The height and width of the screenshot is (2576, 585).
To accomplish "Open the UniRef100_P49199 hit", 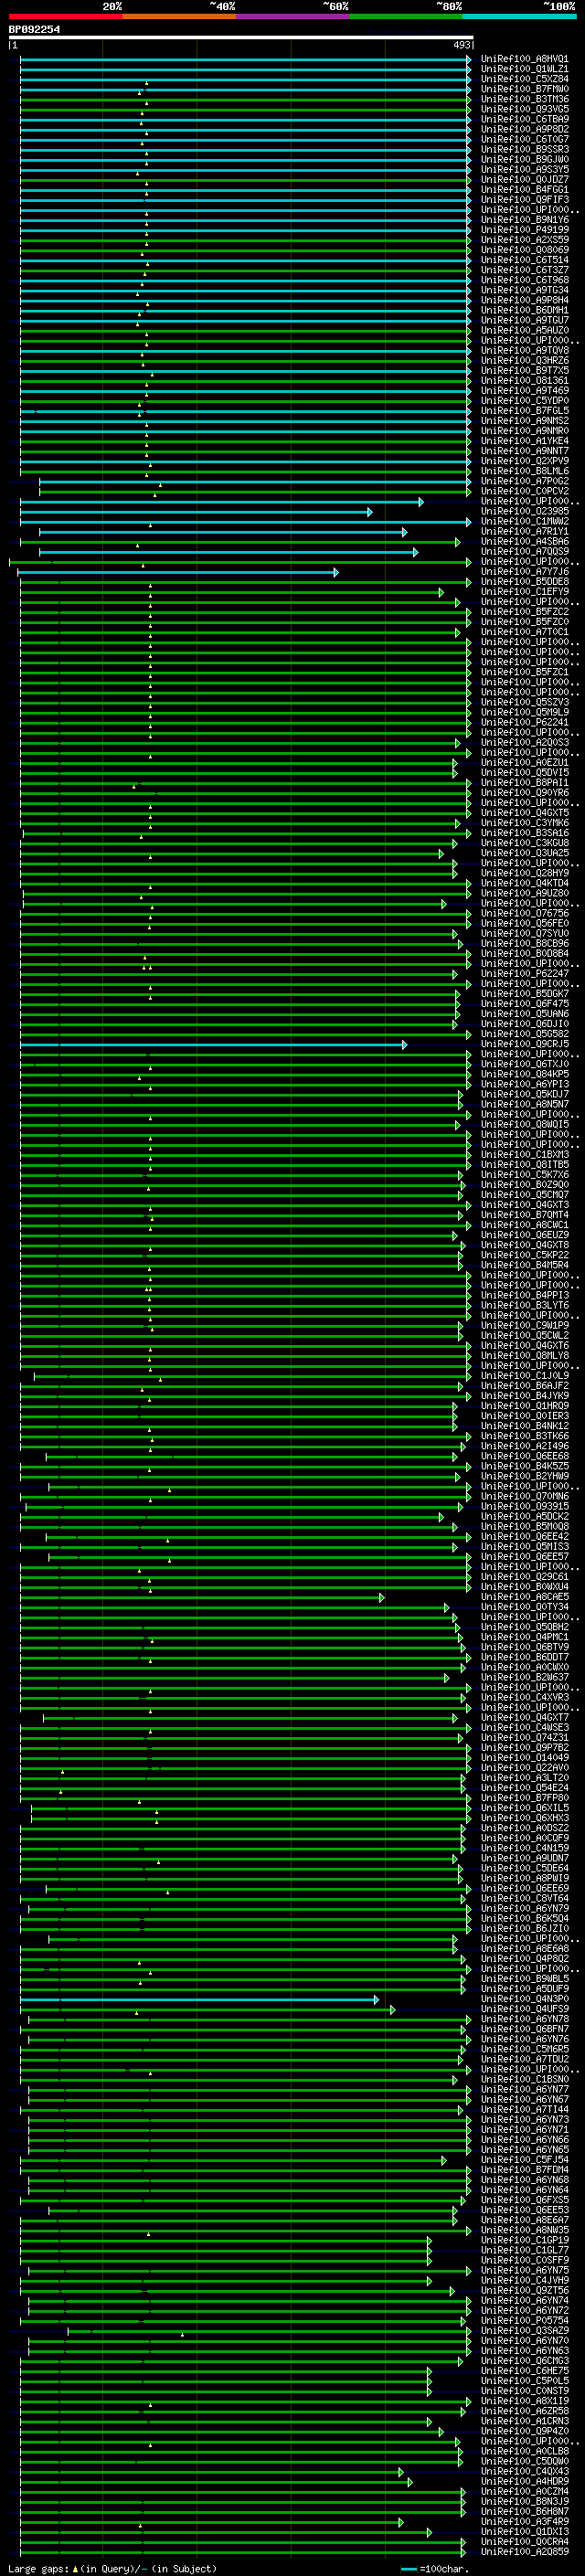I will [x=525, y=230].
